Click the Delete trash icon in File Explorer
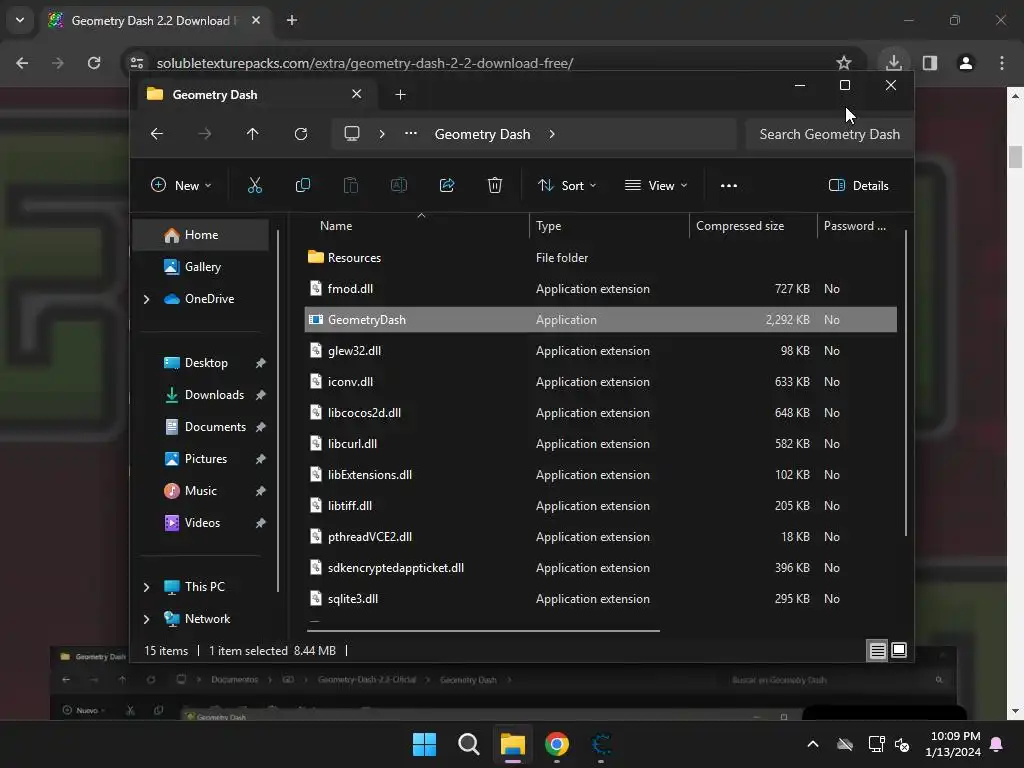 point(495,185)
